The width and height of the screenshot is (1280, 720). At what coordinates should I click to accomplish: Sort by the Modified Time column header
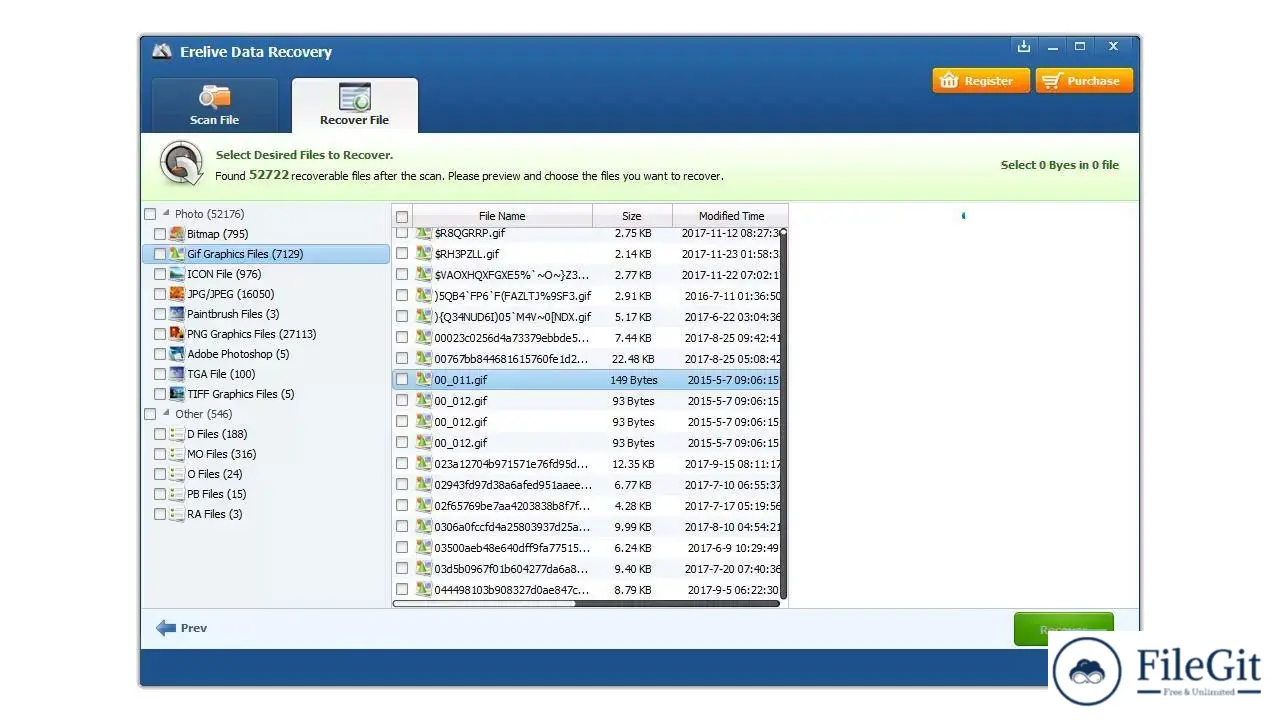click(x=731, y=216)
